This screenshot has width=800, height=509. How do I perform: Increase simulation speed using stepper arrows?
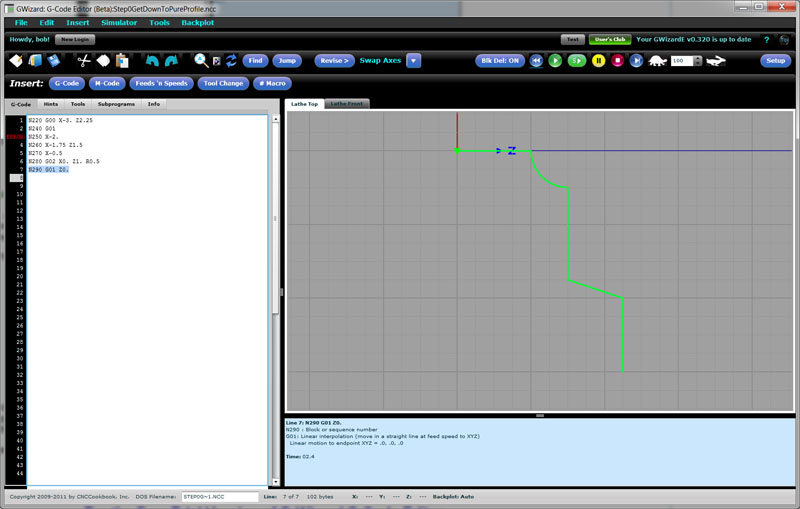[x=698, y=59]
